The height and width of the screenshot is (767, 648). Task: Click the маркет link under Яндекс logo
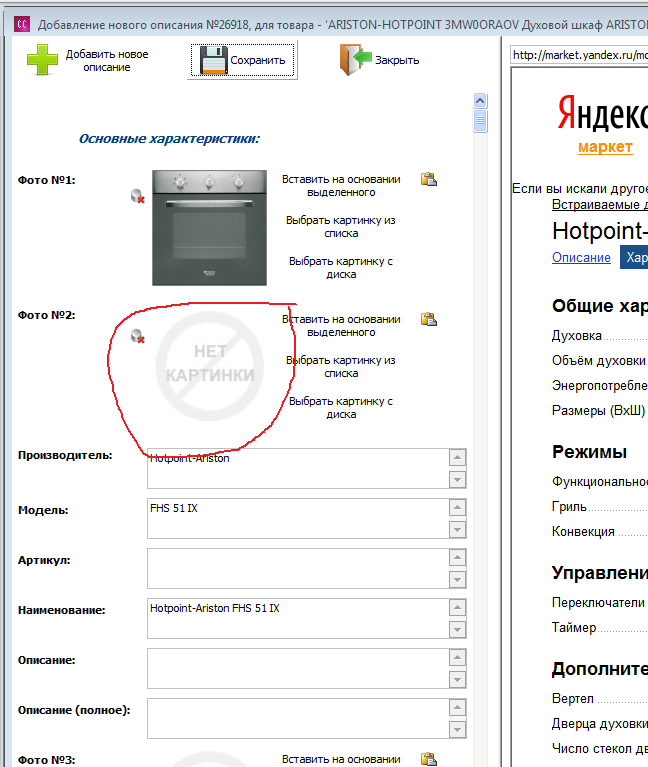[x=605, y=147]
